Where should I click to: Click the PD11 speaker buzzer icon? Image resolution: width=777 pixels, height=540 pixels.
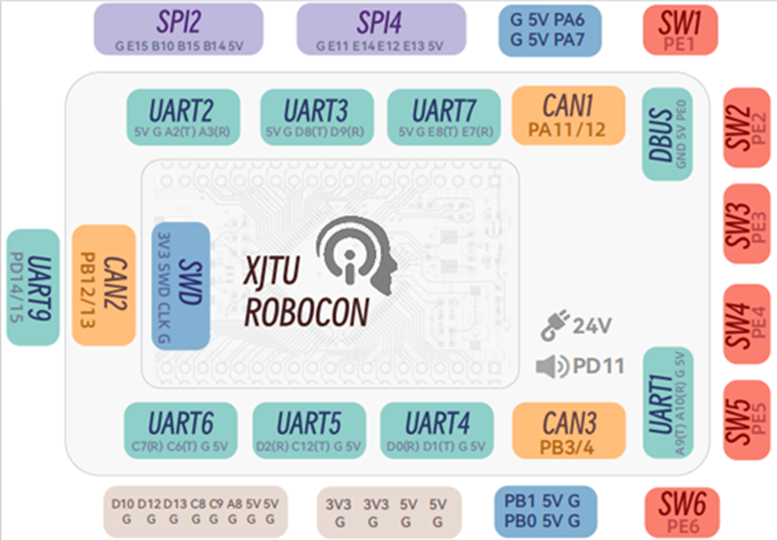coord(552,367)
